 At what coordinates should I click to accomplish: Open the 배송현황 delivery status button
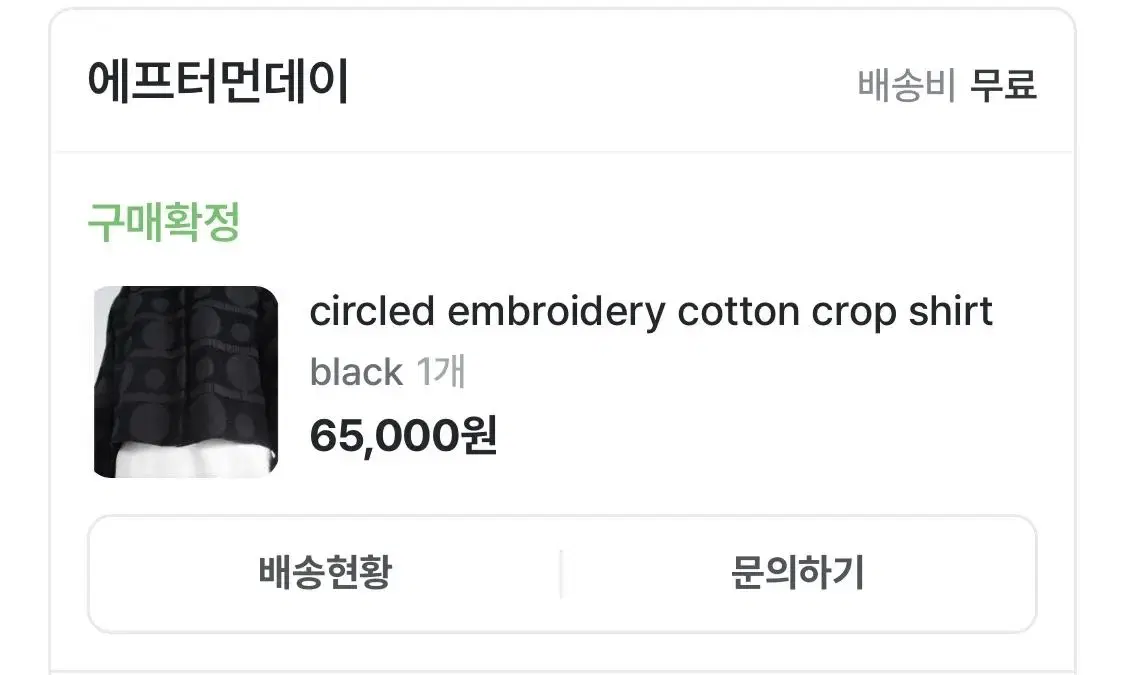[325, 573]
